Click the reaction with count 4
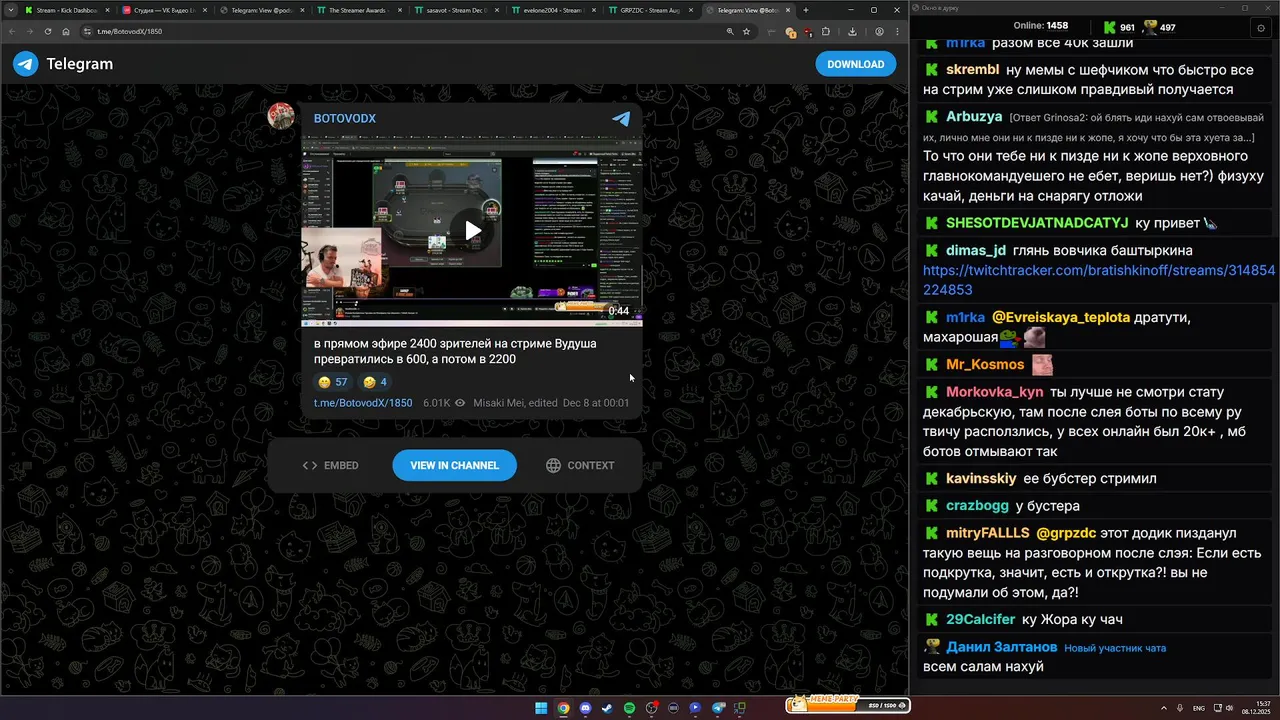Image resolution: width=1280 pixels, height=720 pixels. coord(375,382)
